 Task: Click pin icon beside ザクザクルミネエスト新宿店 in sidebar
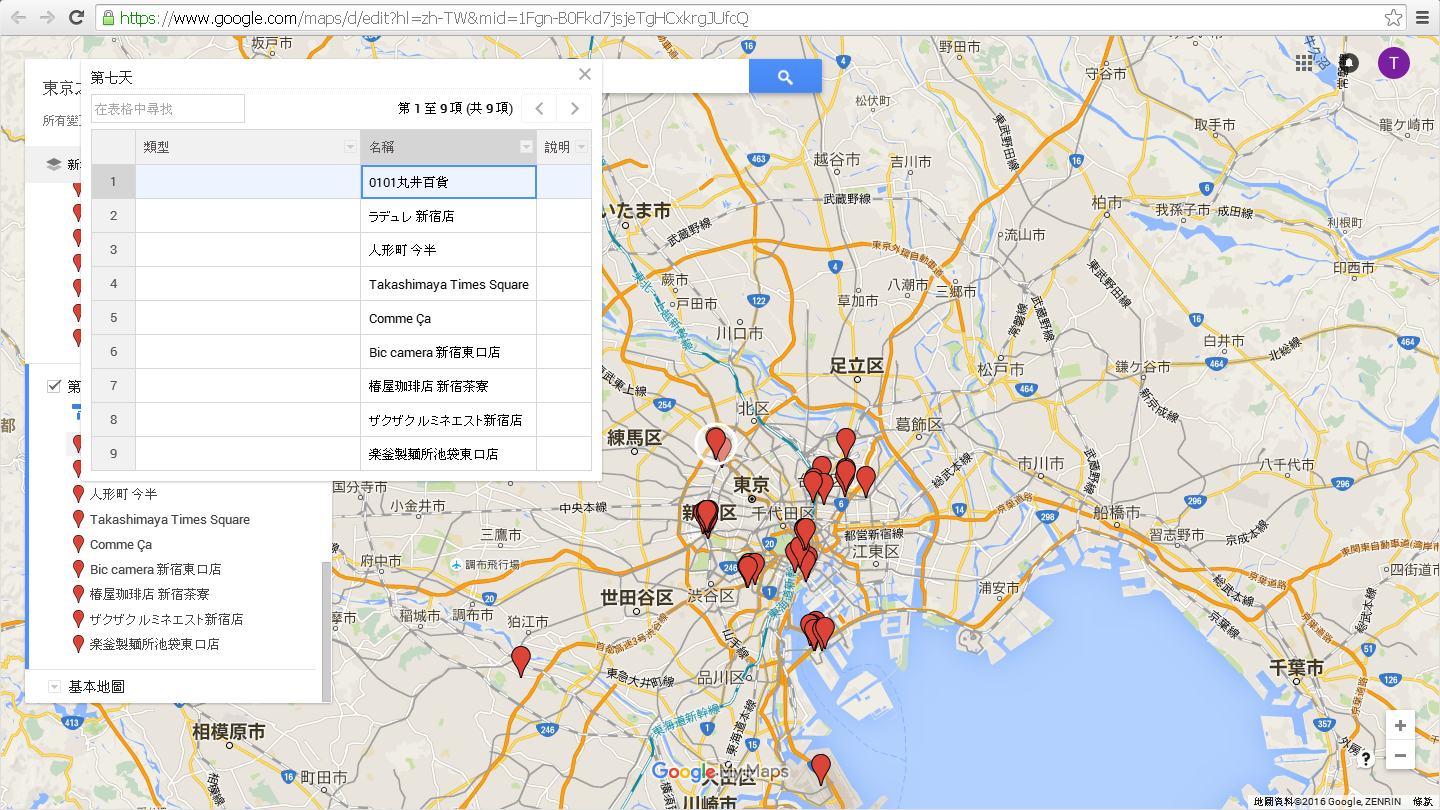(78, 619)
